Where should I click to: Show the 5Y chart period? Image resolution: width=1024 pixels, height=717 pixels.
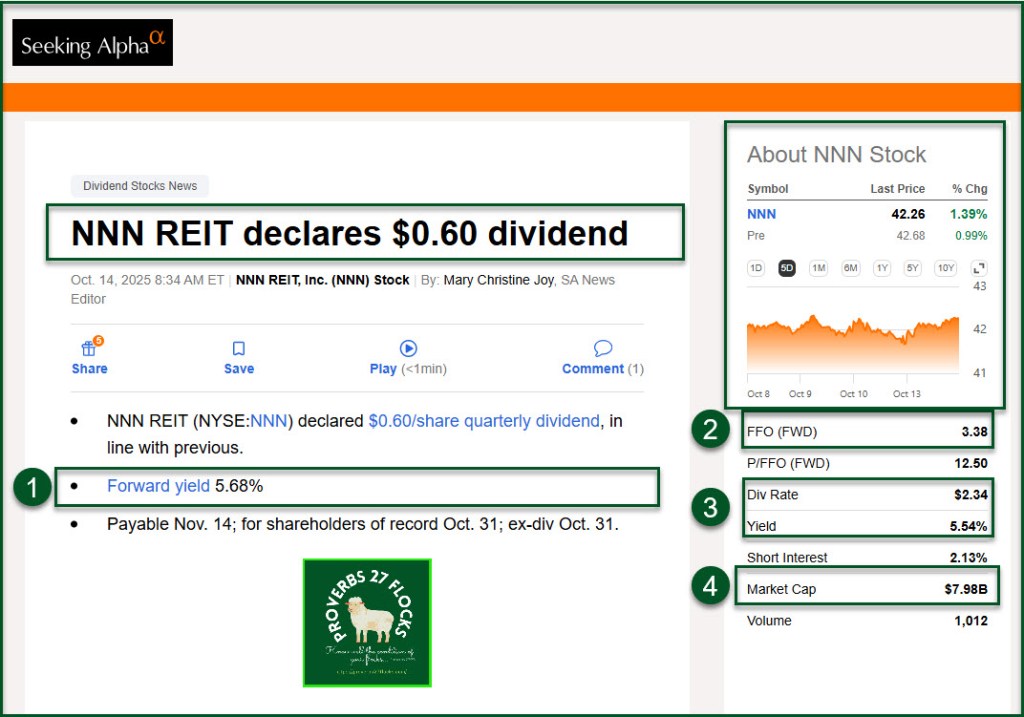tap(913, 268)
